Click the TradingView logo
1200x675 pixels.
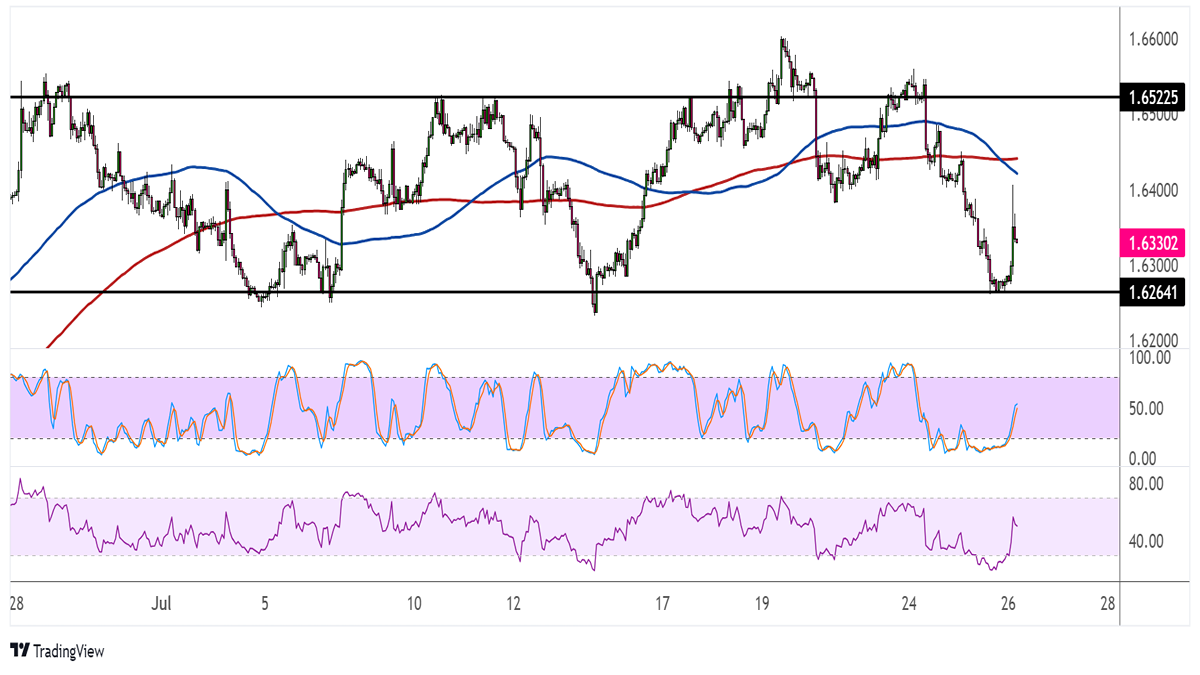[x=57, y=651]
